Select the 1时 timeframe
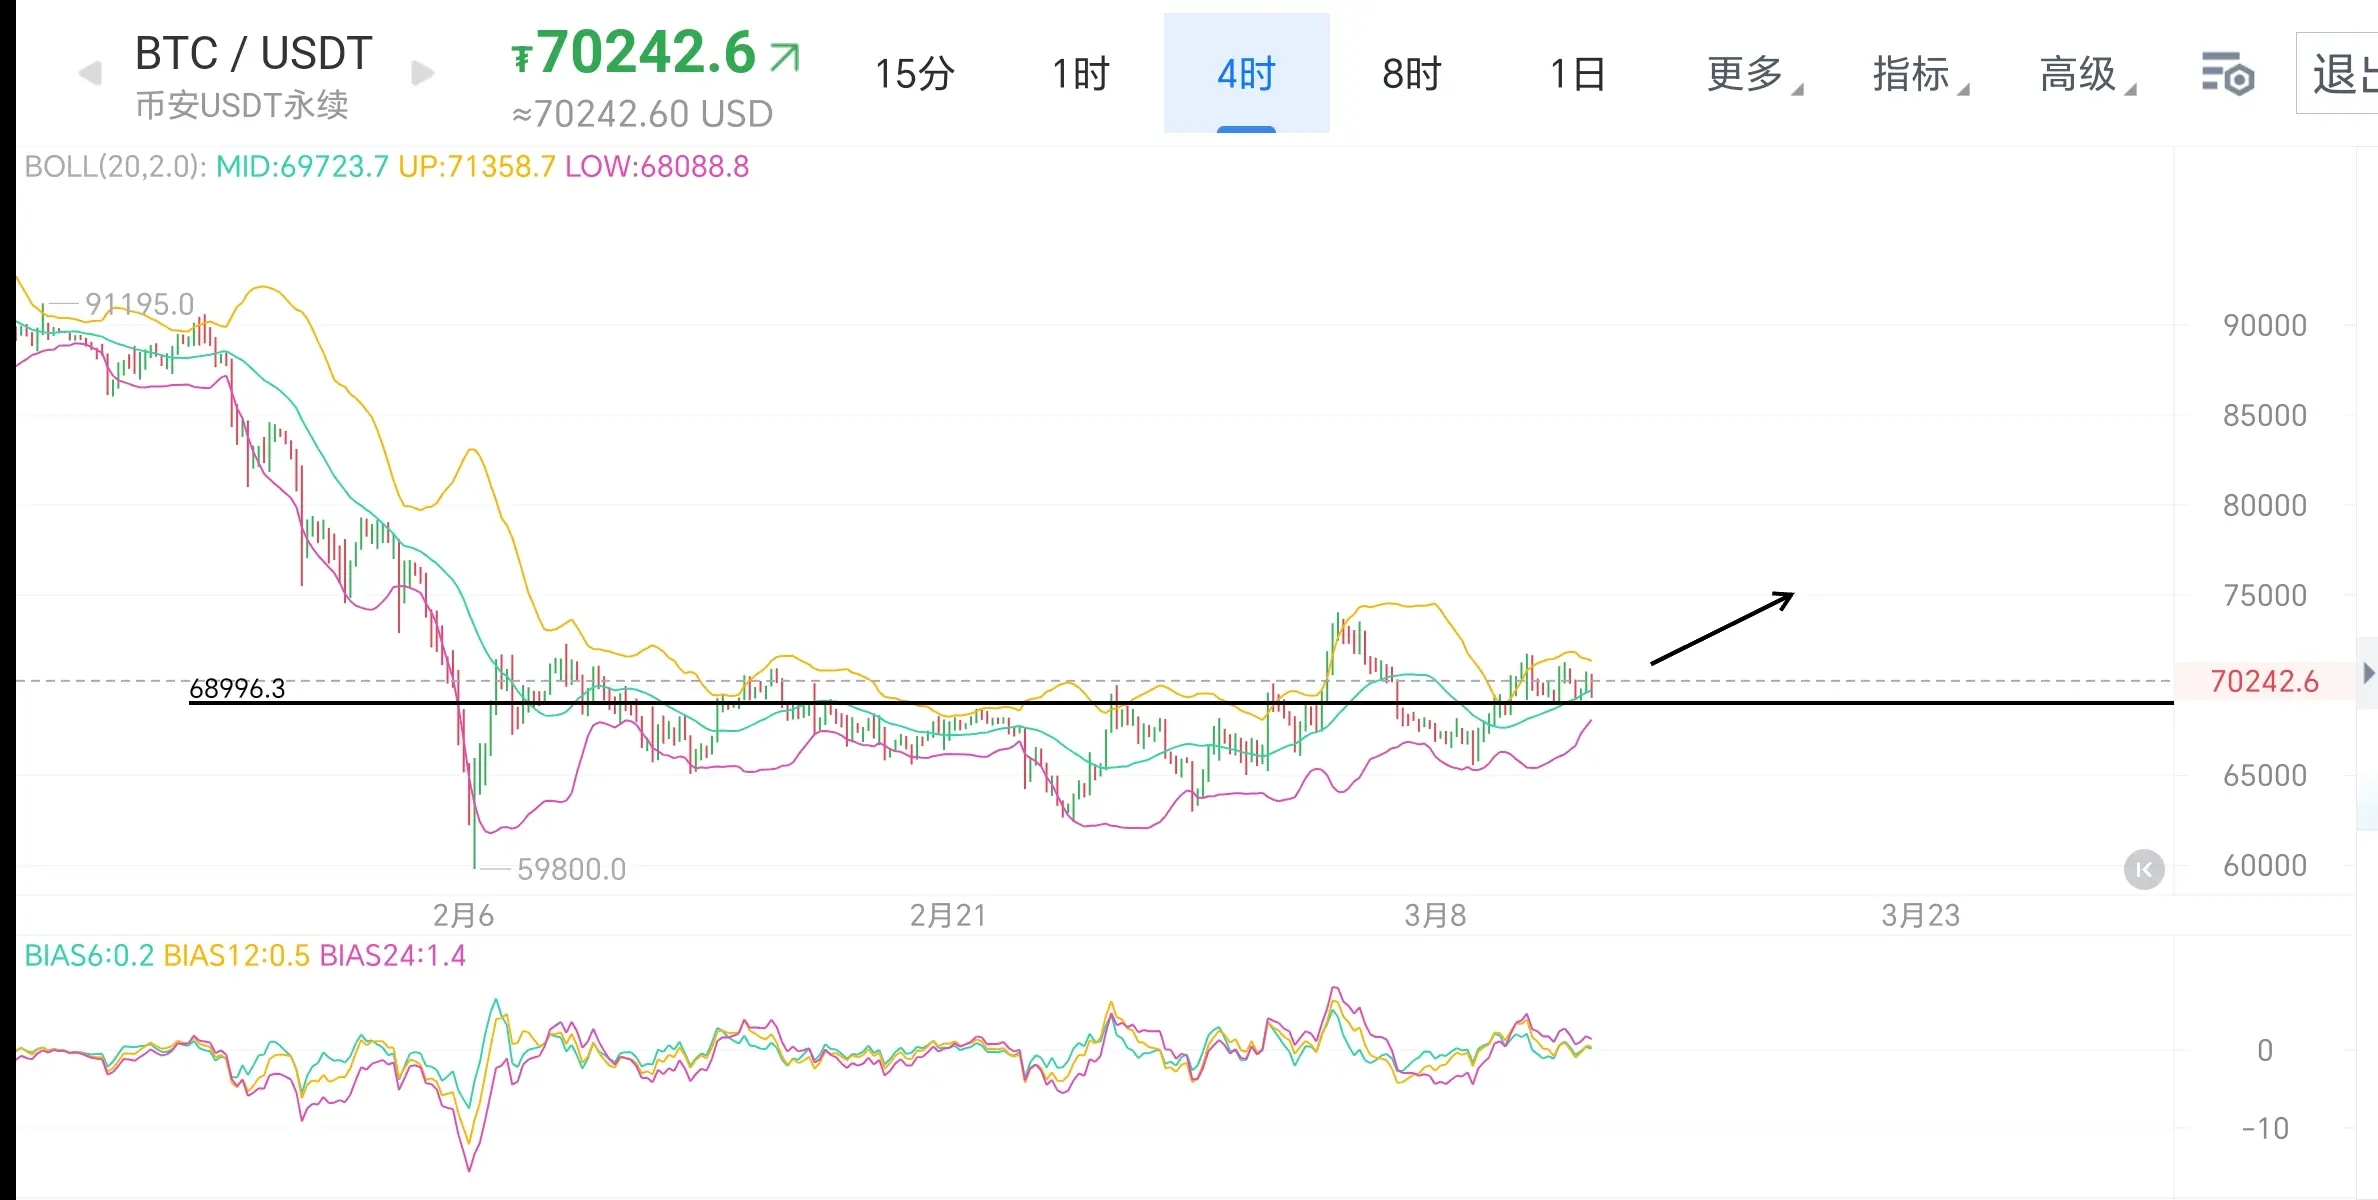Image resolution: width=2378 pixels, height=1200 pixels. coord(1080,74)
